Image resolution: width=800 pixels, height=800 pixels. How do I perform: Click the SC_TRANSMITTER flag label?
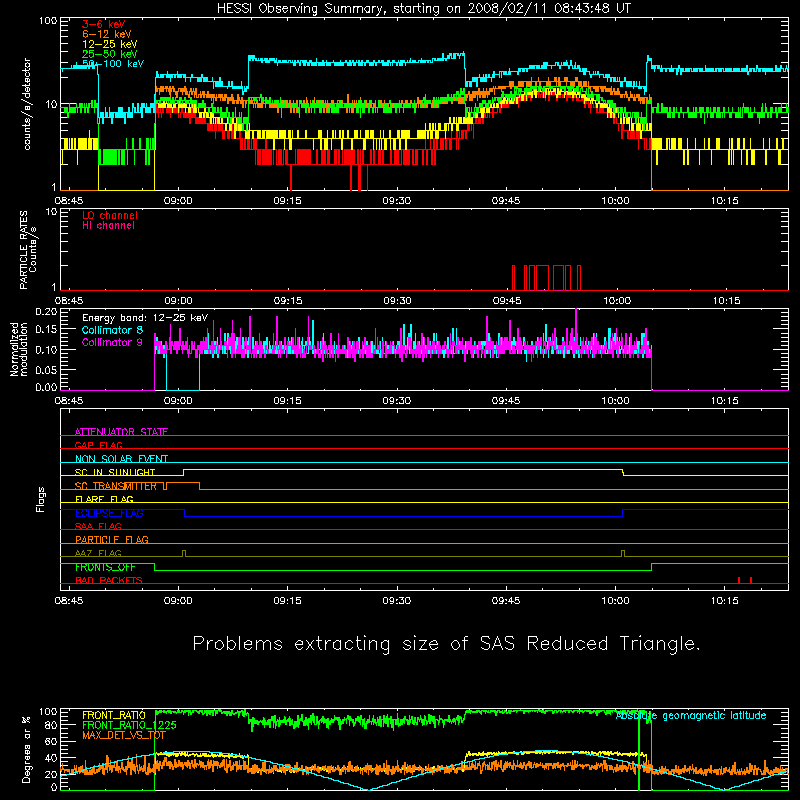[116, 486]
